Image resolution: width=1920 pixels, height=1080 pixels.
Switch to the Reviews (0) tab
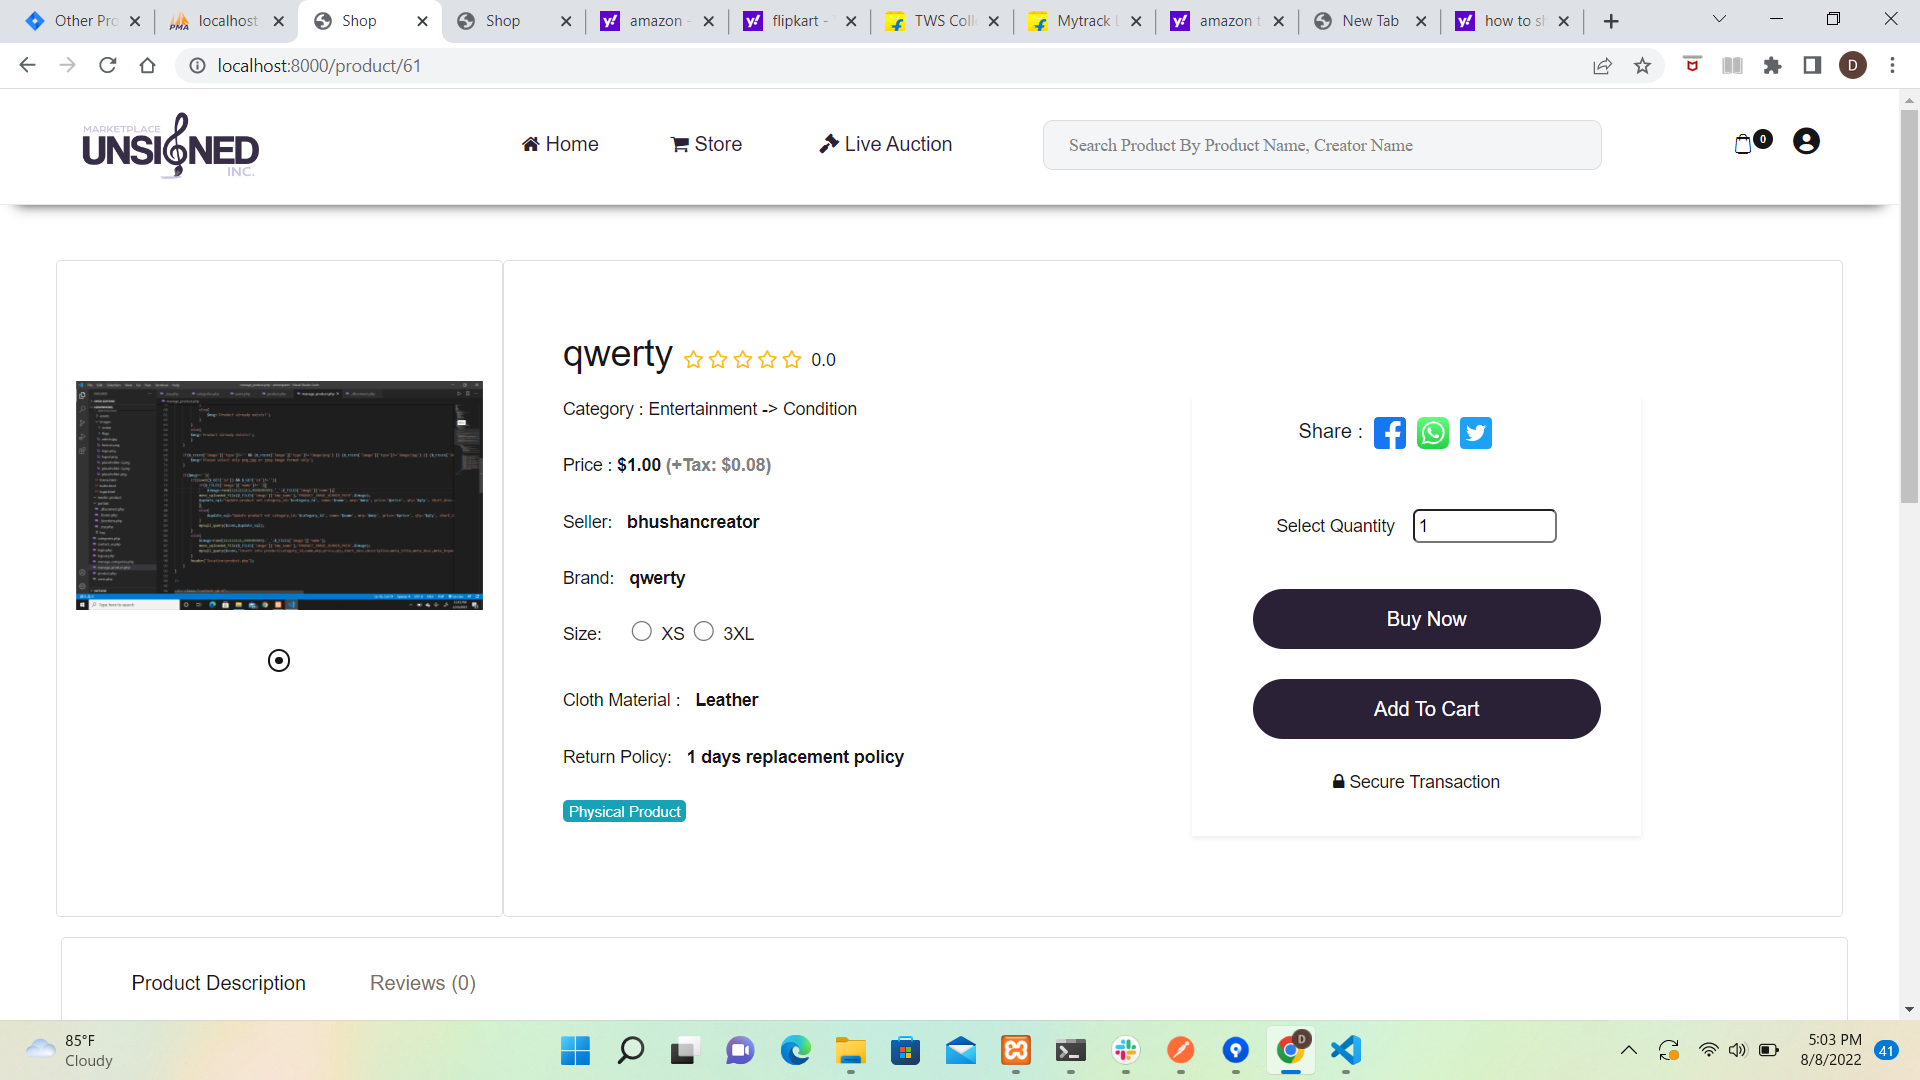pyautogui.click(x=422, y=983)
